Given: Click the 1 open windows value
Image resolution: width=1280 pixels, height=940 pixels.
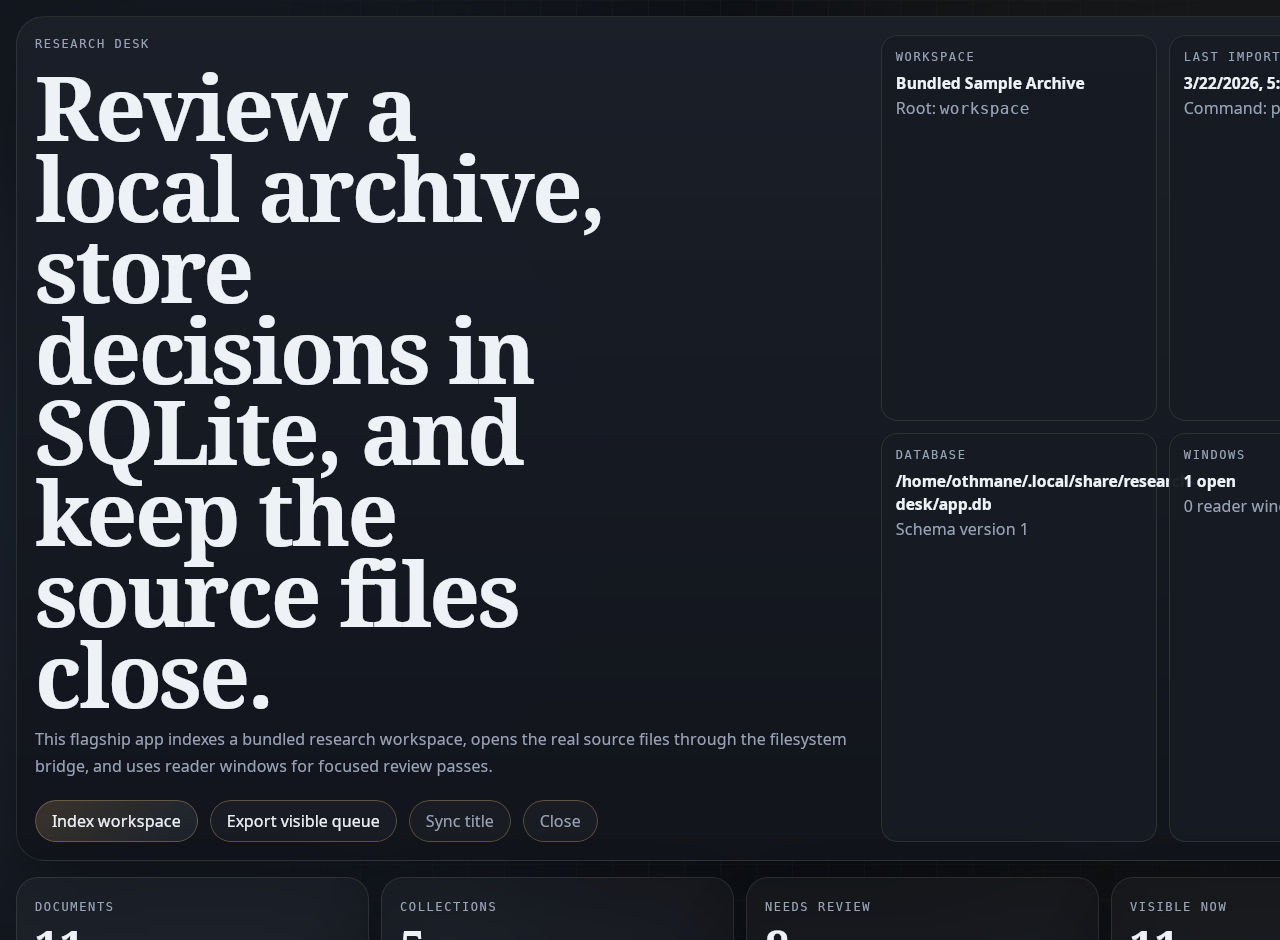Looking at the screenshot, I should [1210, 481].
